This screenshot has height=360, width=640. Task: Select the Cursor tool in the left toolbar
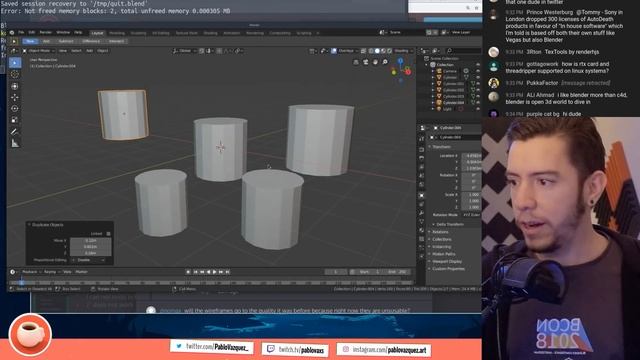pos(15,74)
